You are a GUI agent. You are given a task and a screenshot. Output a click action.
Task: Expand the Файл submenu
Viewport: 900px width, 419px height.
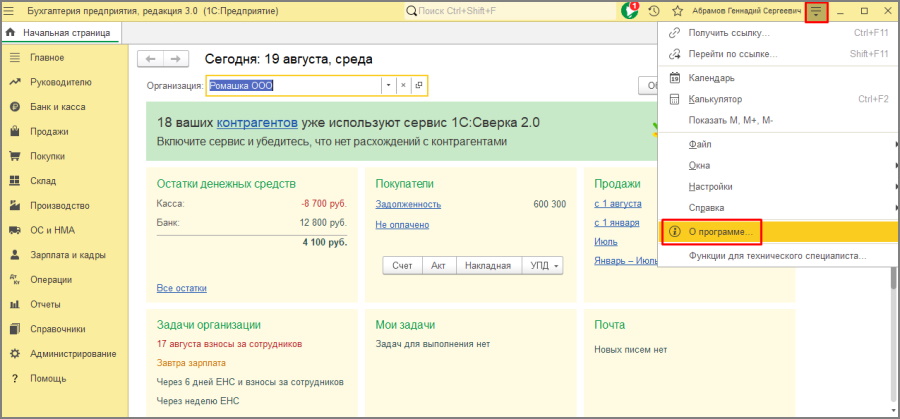coord(778,145)
